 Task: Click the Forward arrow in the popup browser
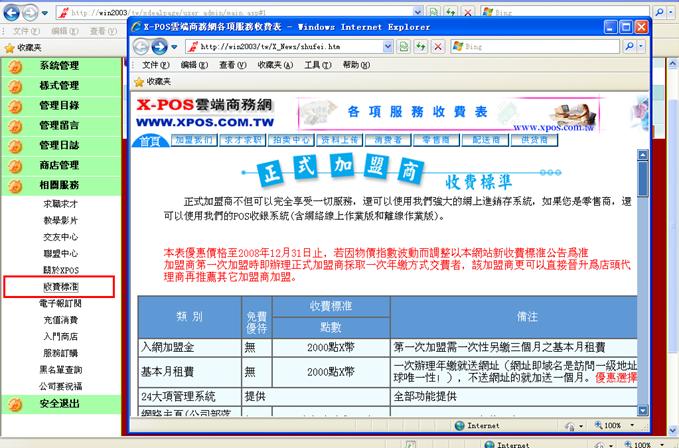click(x=161, y=46)
